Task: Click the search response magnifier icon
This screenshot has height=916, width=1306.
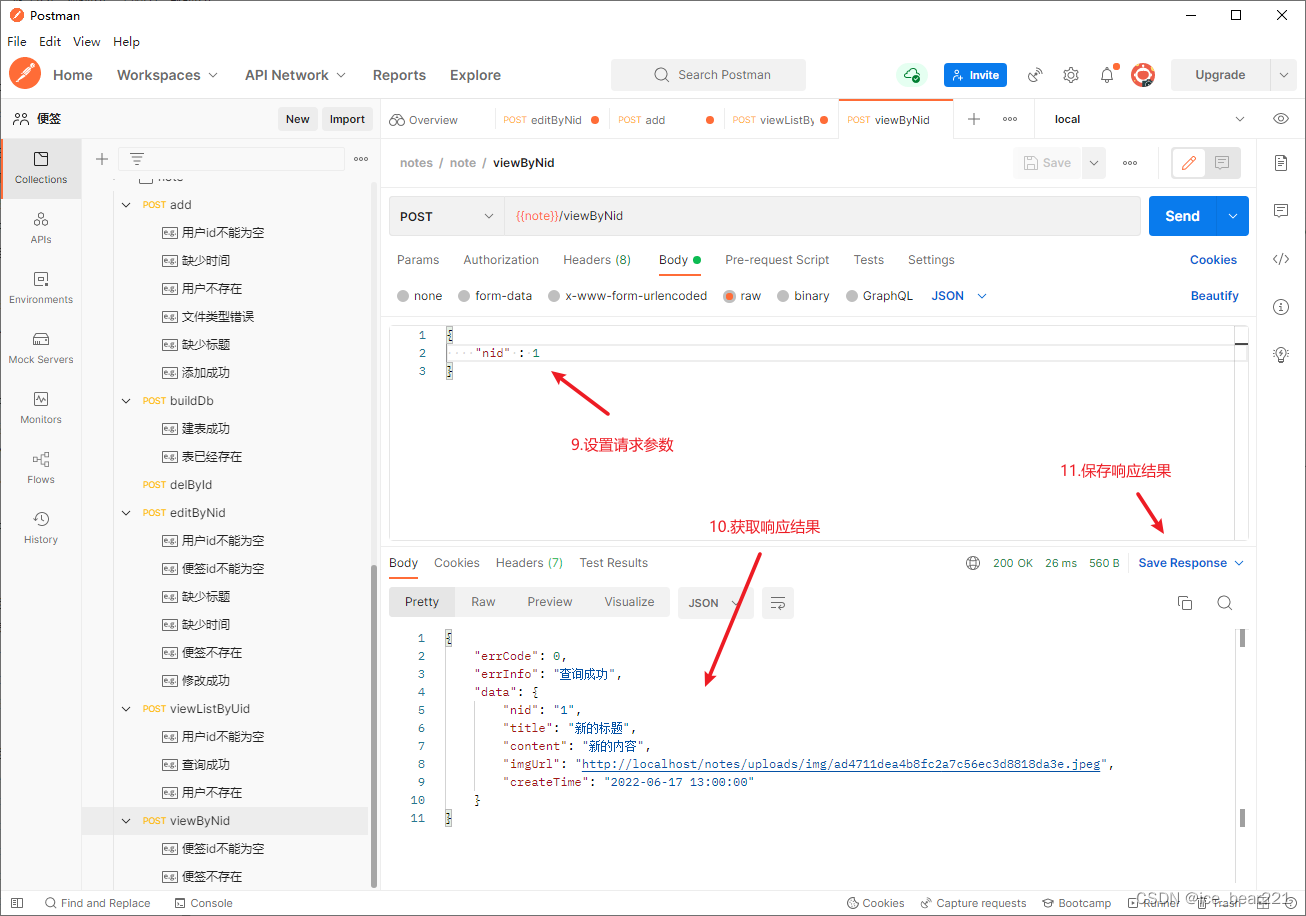Action: click(1225, 603)
